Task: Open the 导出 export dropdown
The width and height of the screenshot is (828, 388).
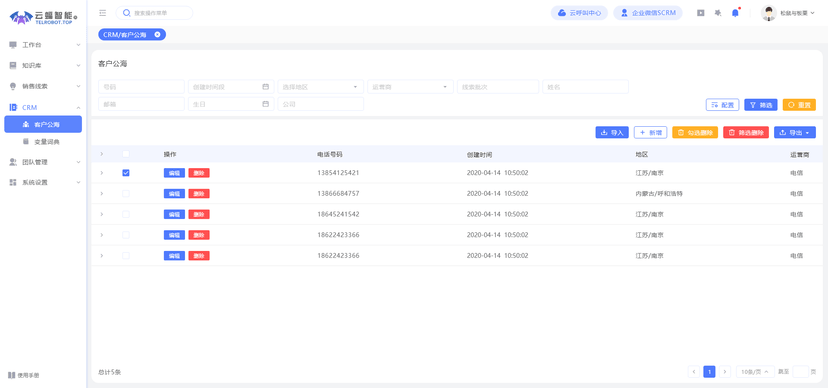Action: [x=795, y=133]
